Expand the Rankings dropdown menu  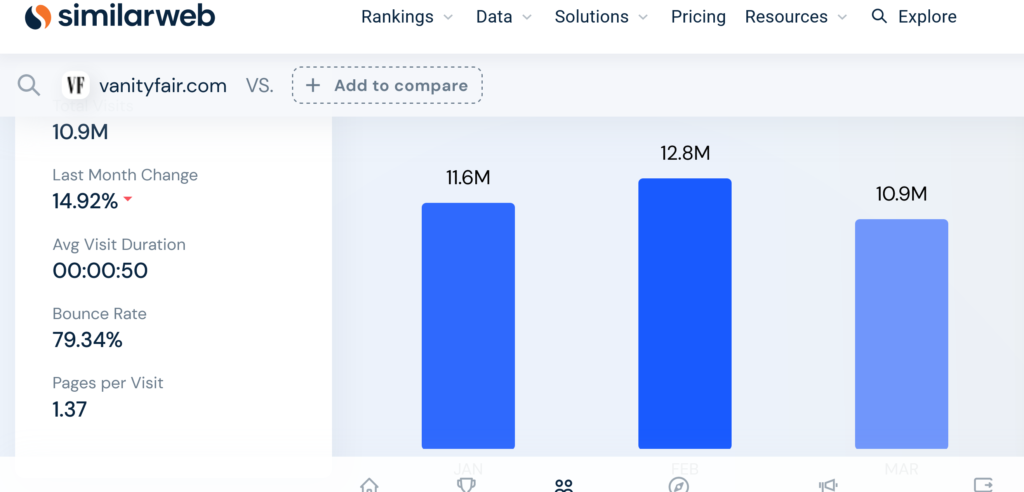click(x=406, y=17)
